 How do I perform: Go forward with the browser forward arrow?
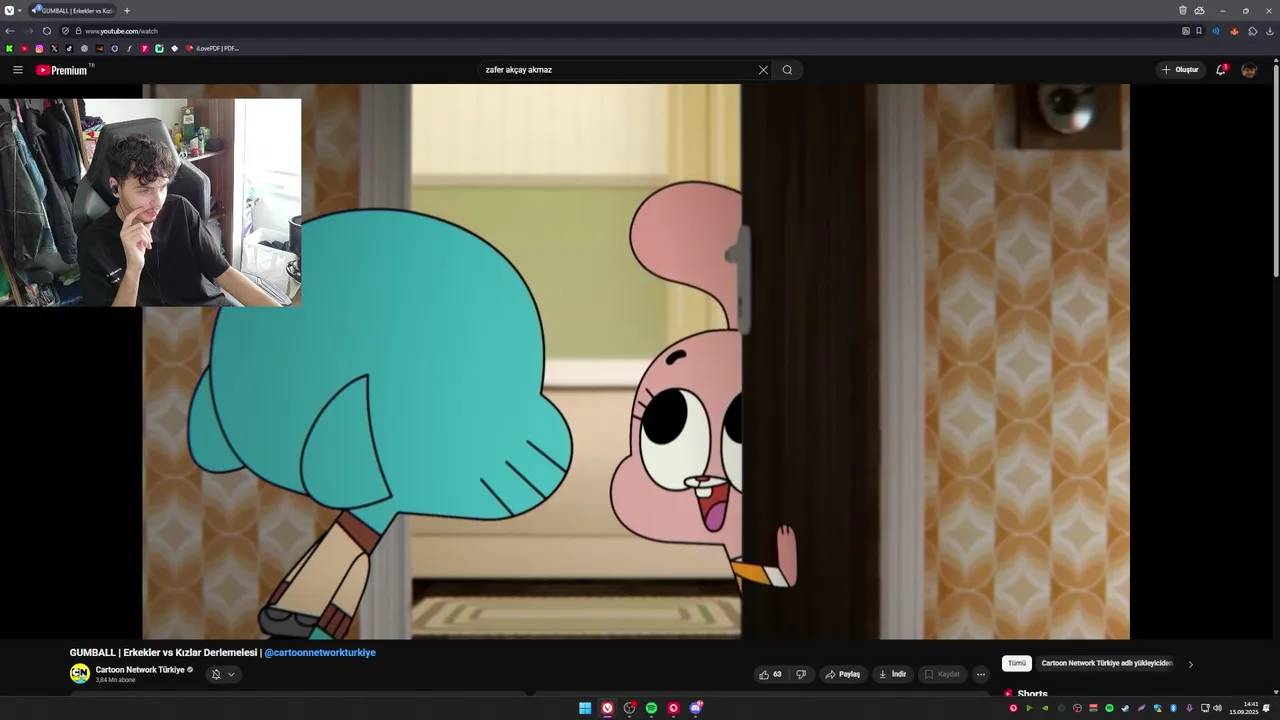coord(29,31)
